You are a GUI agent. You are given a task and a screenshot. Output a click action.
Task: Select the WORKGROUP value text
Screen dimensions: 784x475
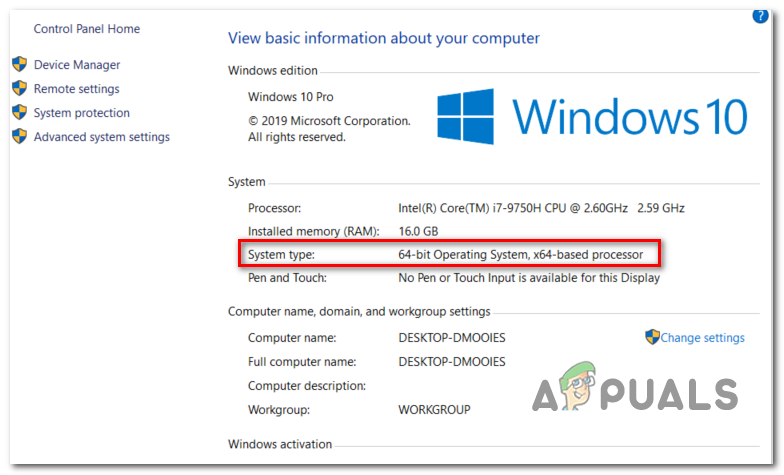[x=434, y=410]
